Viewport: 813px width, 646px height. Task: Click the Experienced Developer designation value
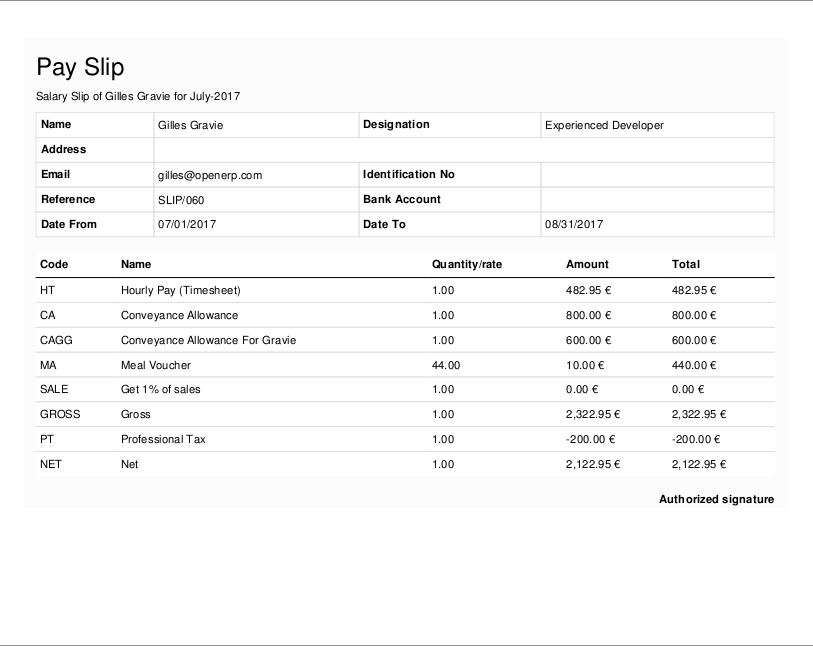coord(604,125)
